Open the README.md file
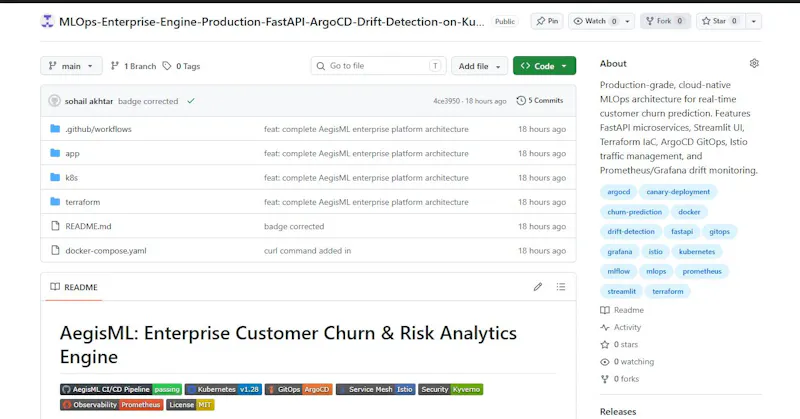Viewport: 800px width, 419px height. pos(88,226)
